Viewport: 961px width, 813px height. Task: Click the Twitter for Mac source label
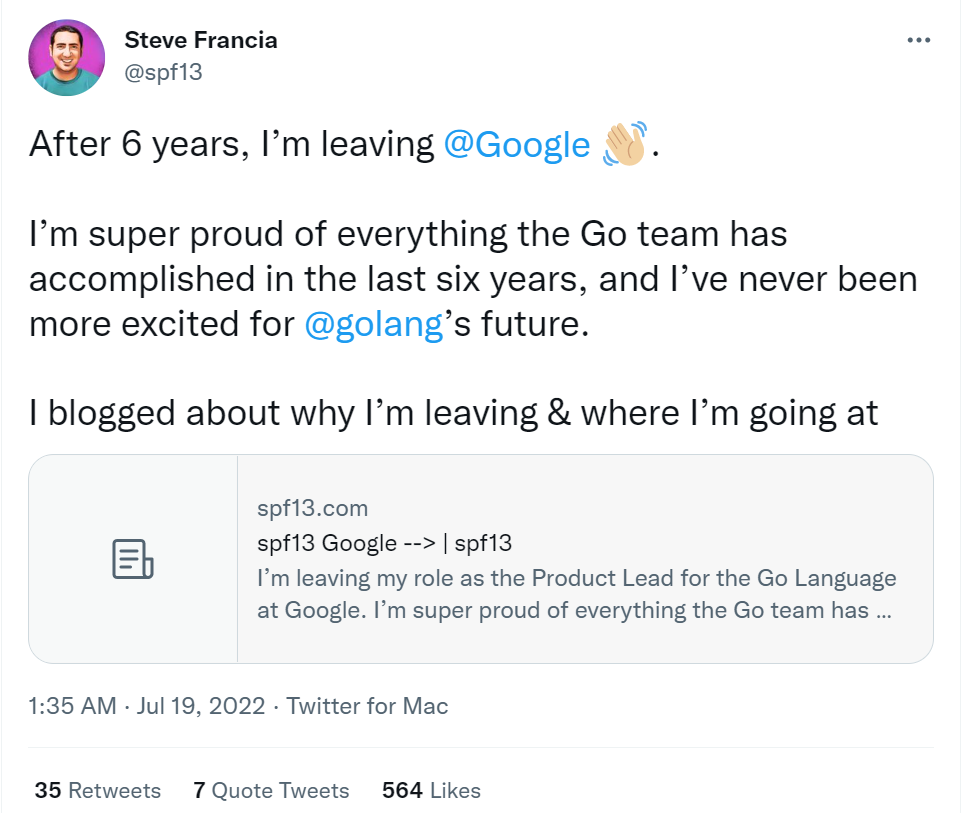[x=367, y=706]
